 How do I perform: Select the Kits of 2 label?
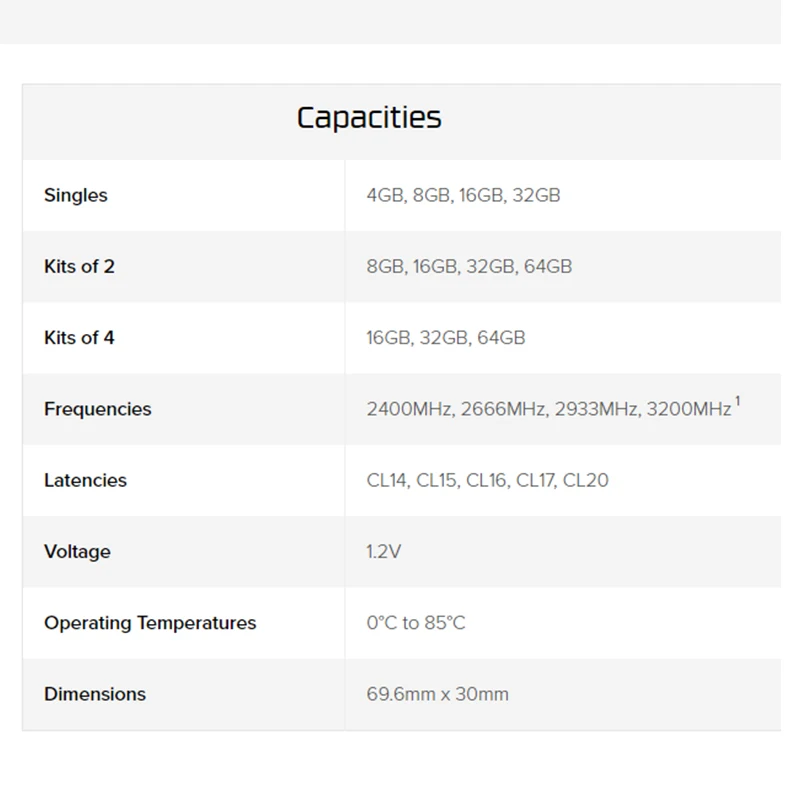(x=79, y=266)
